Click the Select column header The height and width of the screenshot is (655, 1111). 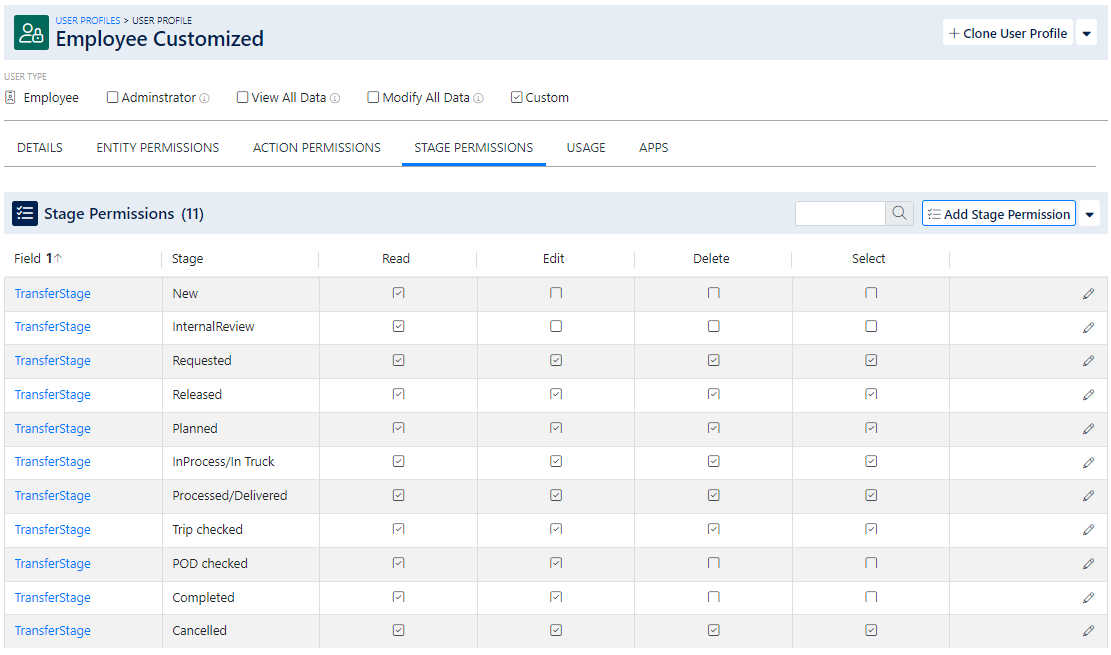[x=868, y=259]
